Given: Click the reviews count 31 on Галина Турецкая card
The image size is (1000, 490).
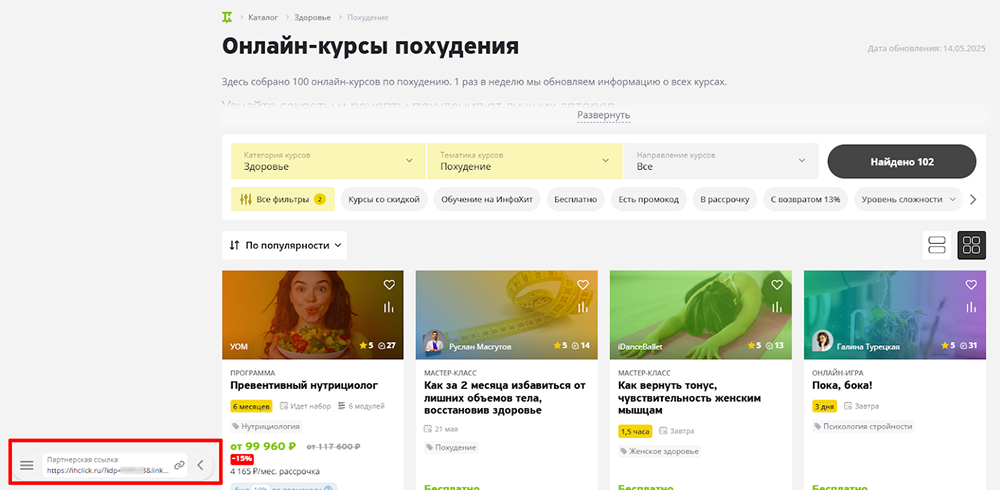Looking at the screenshot, I should click(969, 346).
